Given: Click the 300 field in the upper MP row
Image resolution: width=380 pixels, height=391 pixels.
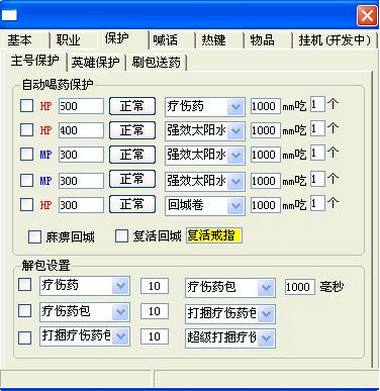Looking at the screenshot, I should pyautogui.click(x=81, y=155).
